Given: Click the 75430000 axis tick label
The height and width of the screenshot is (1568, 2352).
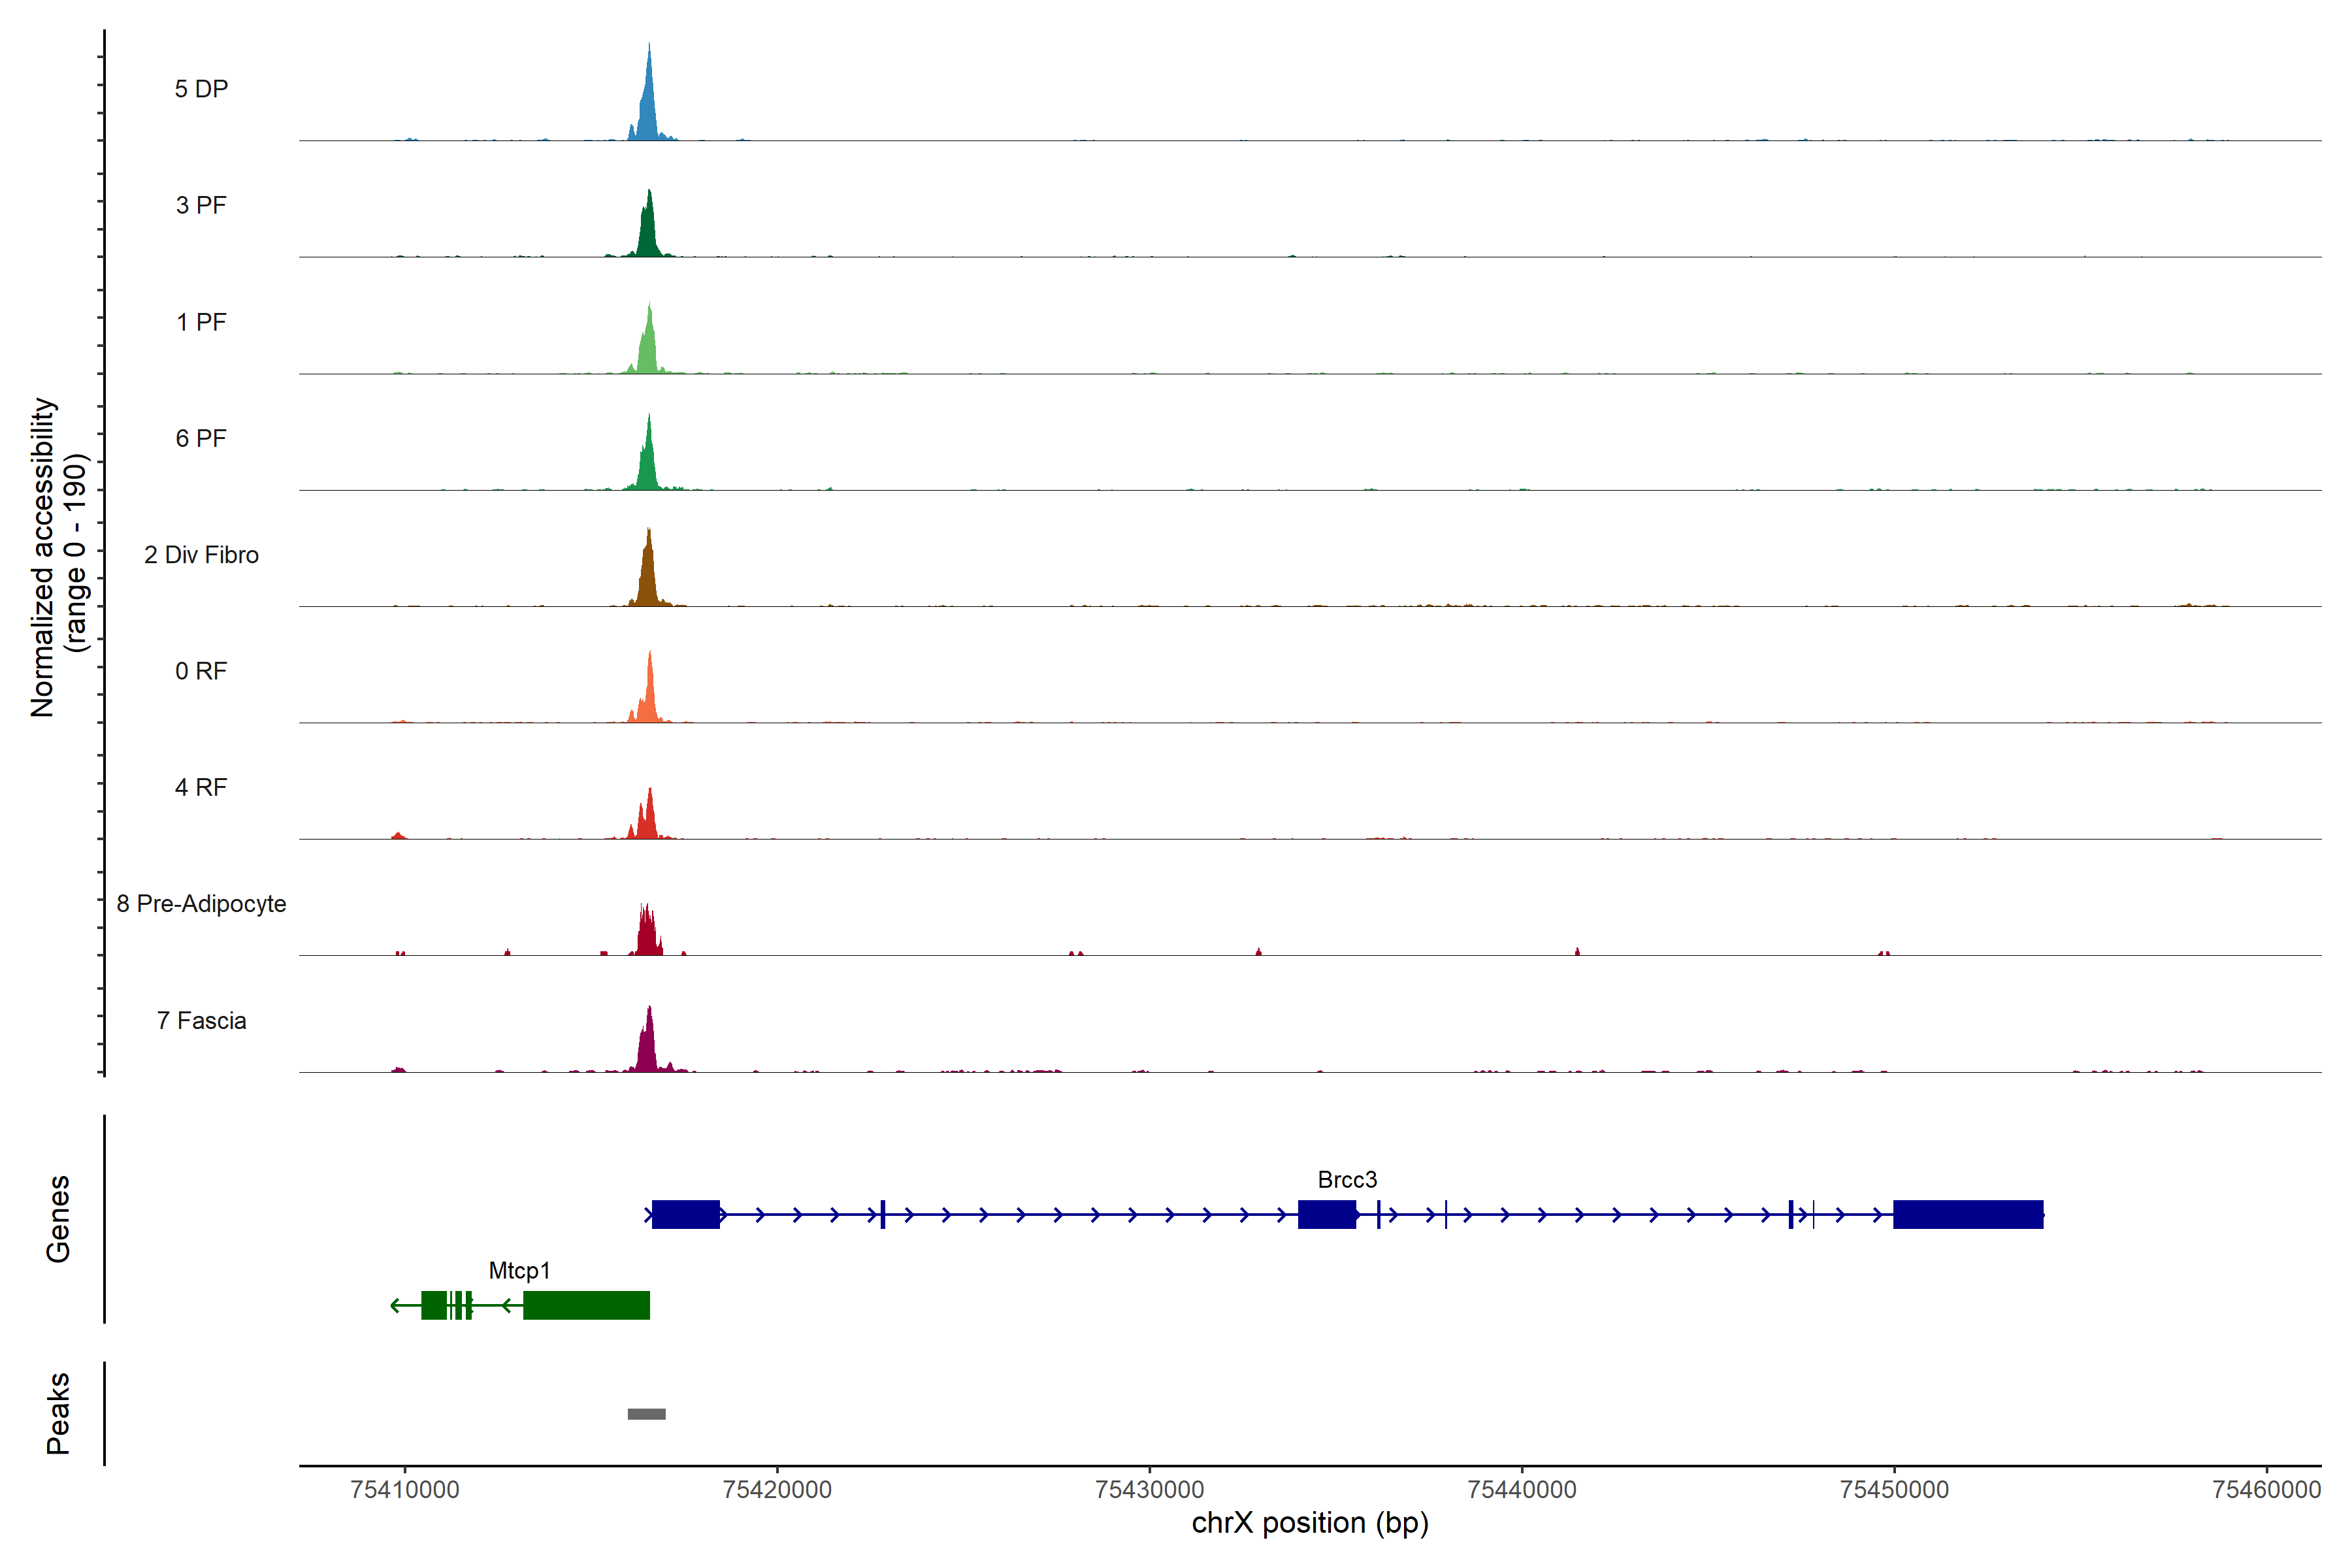Looking at the screenshot, I should coord(1149,1490).
